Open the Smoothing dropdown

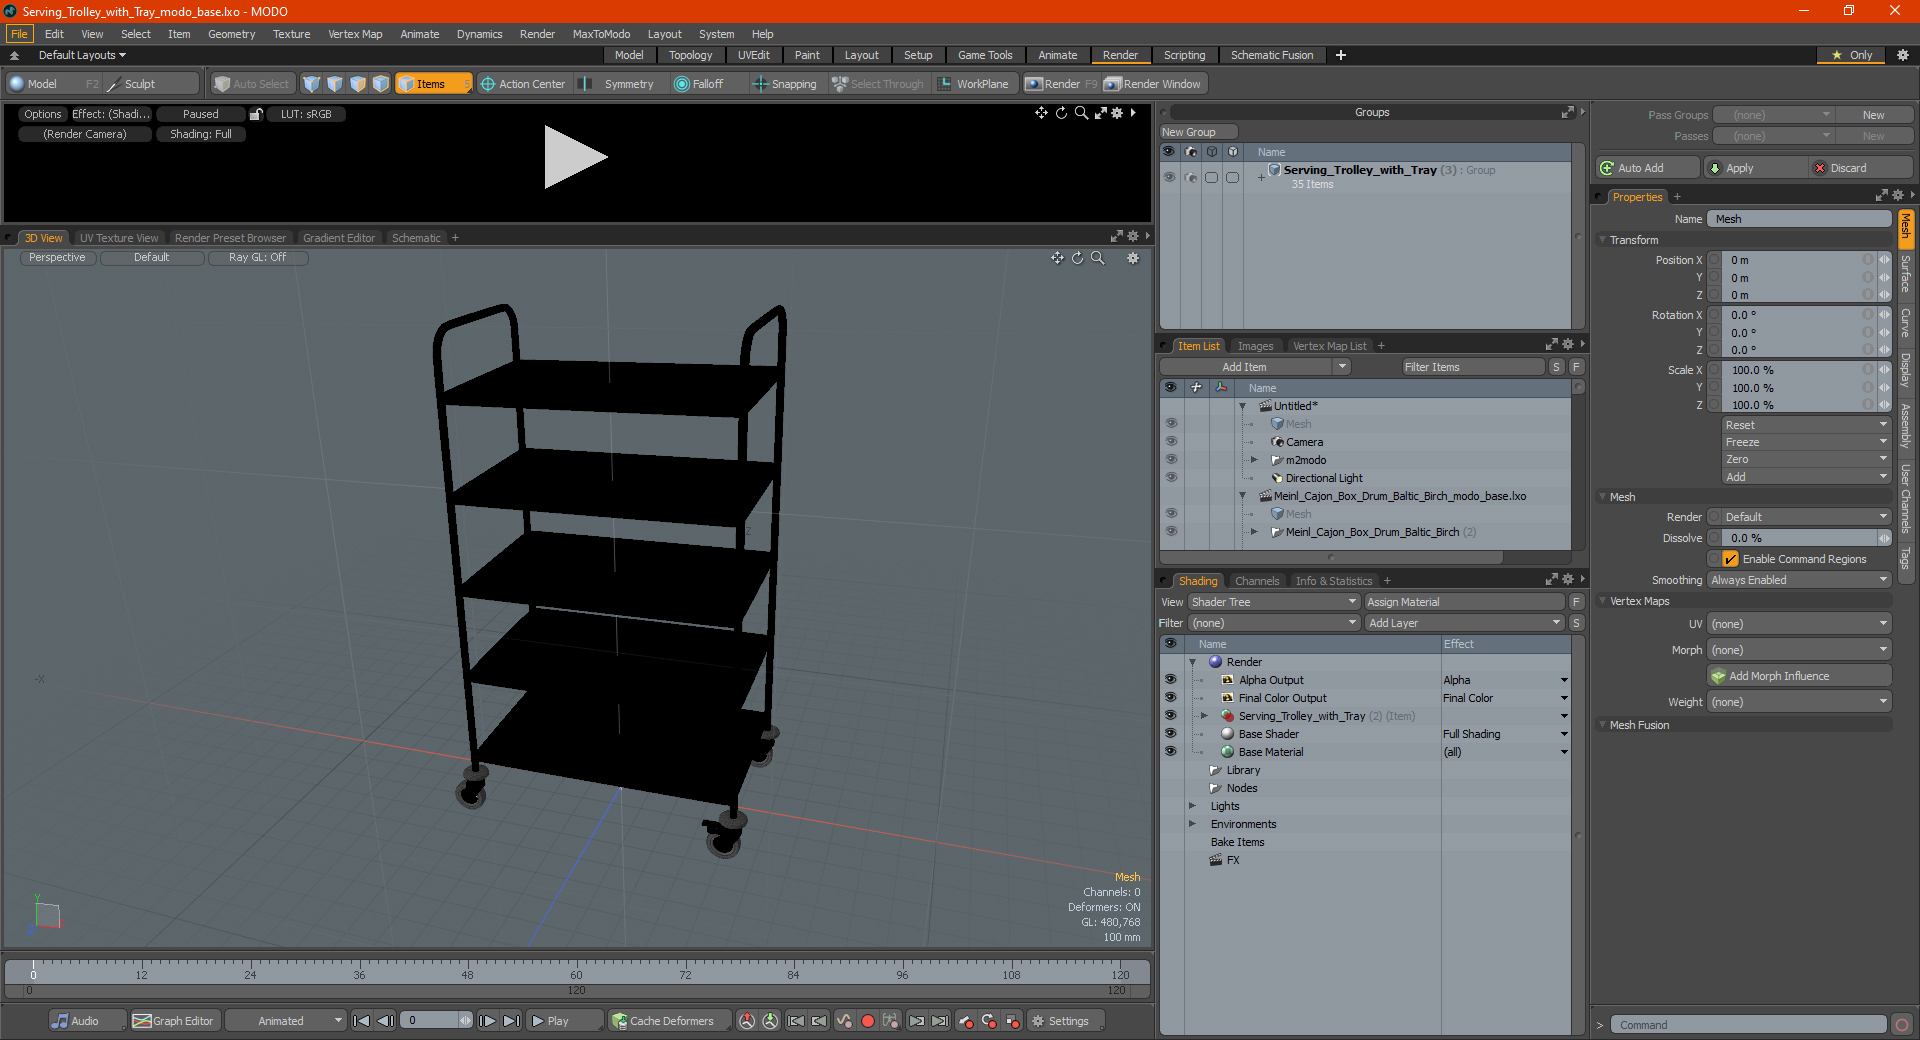click(1799, 580)
